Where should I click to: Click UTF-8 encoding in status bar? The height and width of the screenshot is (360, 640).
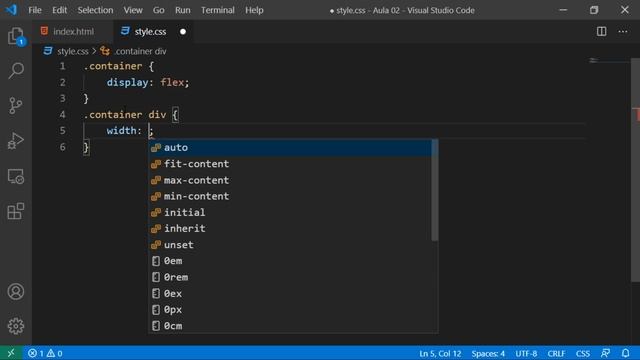click(526, 353)
